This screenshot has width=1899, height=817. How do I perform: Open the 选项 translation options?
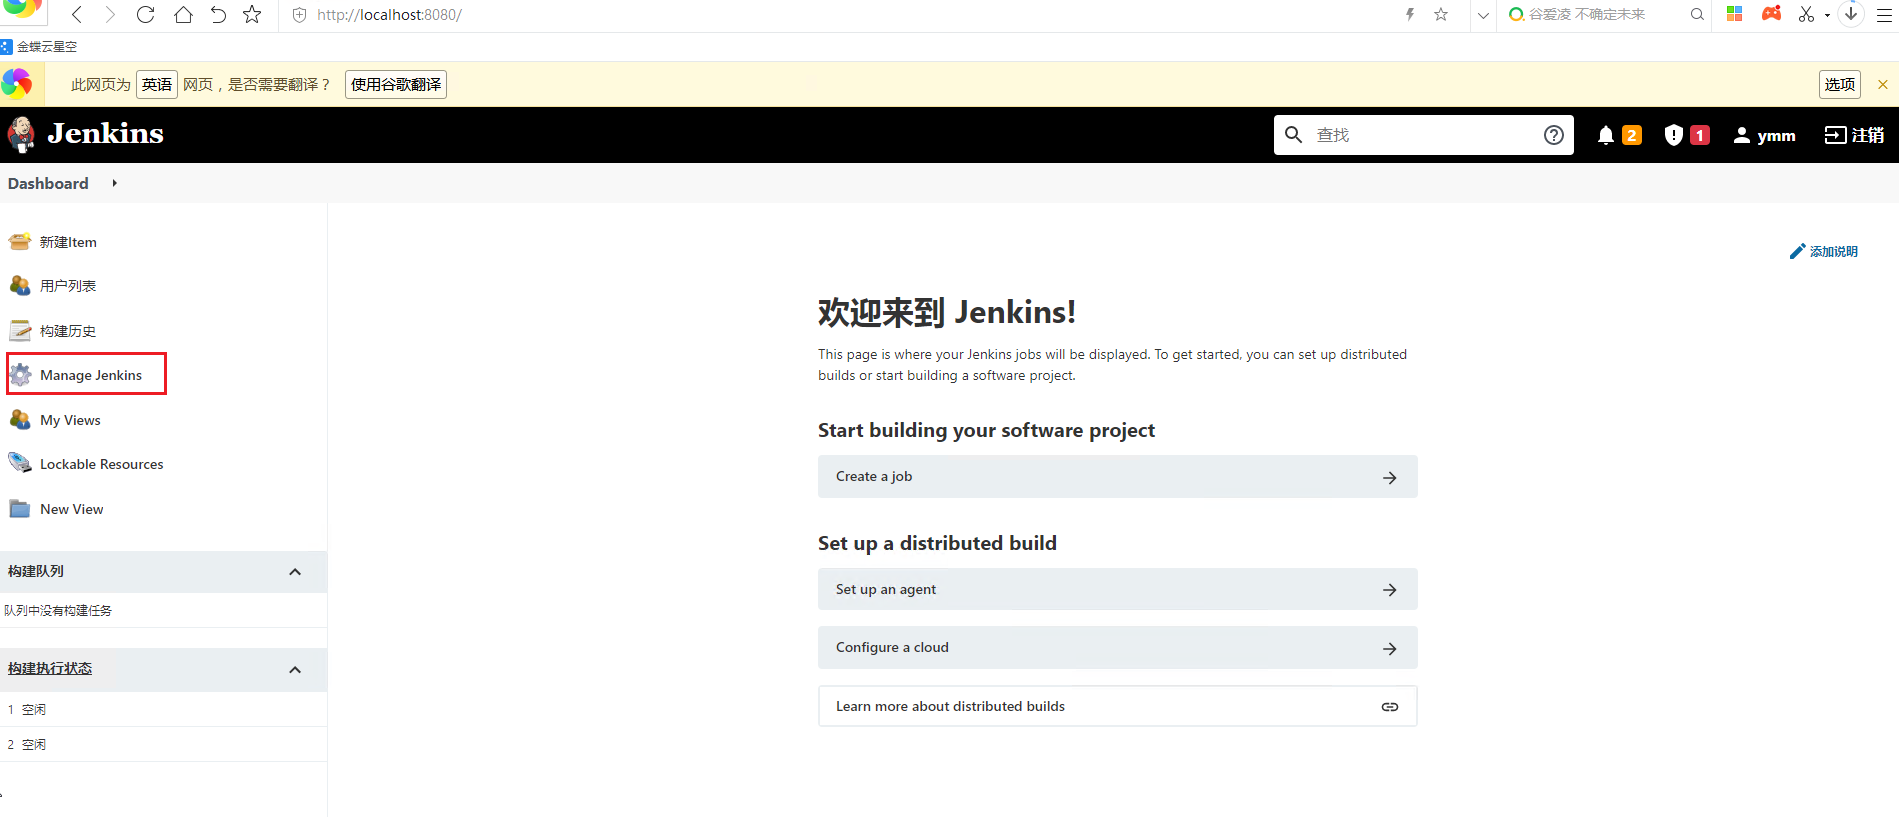point(1840,85)
